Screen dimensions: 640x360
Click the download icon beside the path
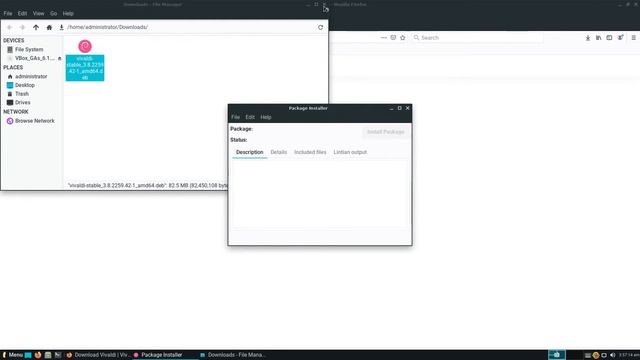[x=62, y=27]
